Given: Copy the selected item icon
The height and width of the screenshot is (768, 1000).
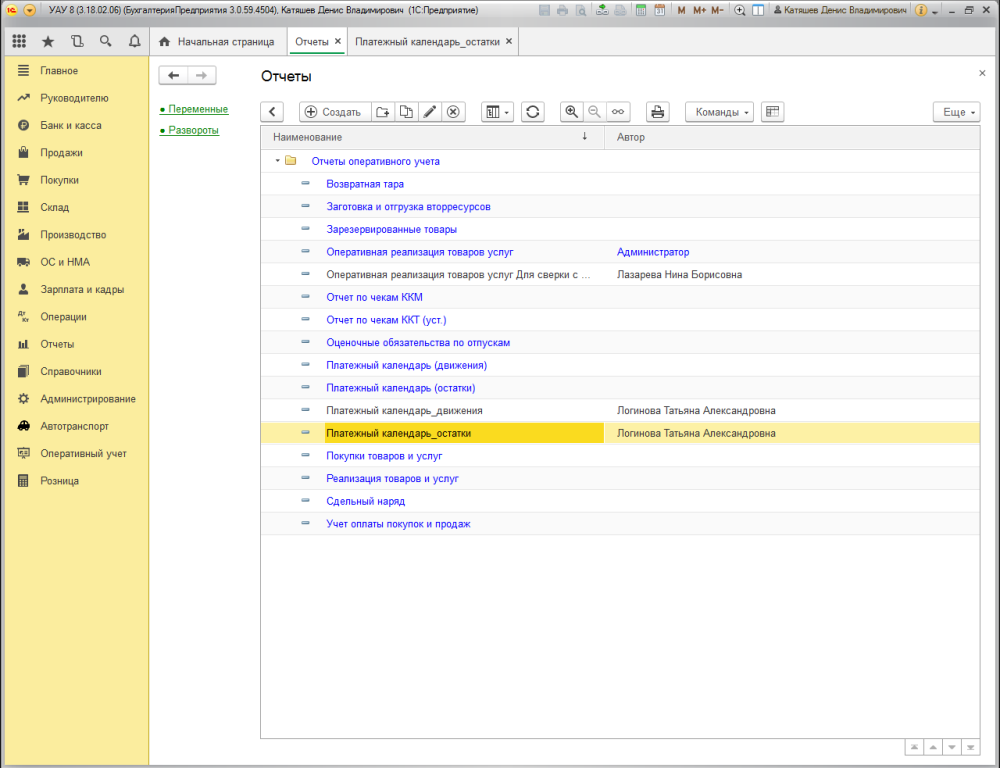Looking at the screenshot, I should tap(406, 112).
